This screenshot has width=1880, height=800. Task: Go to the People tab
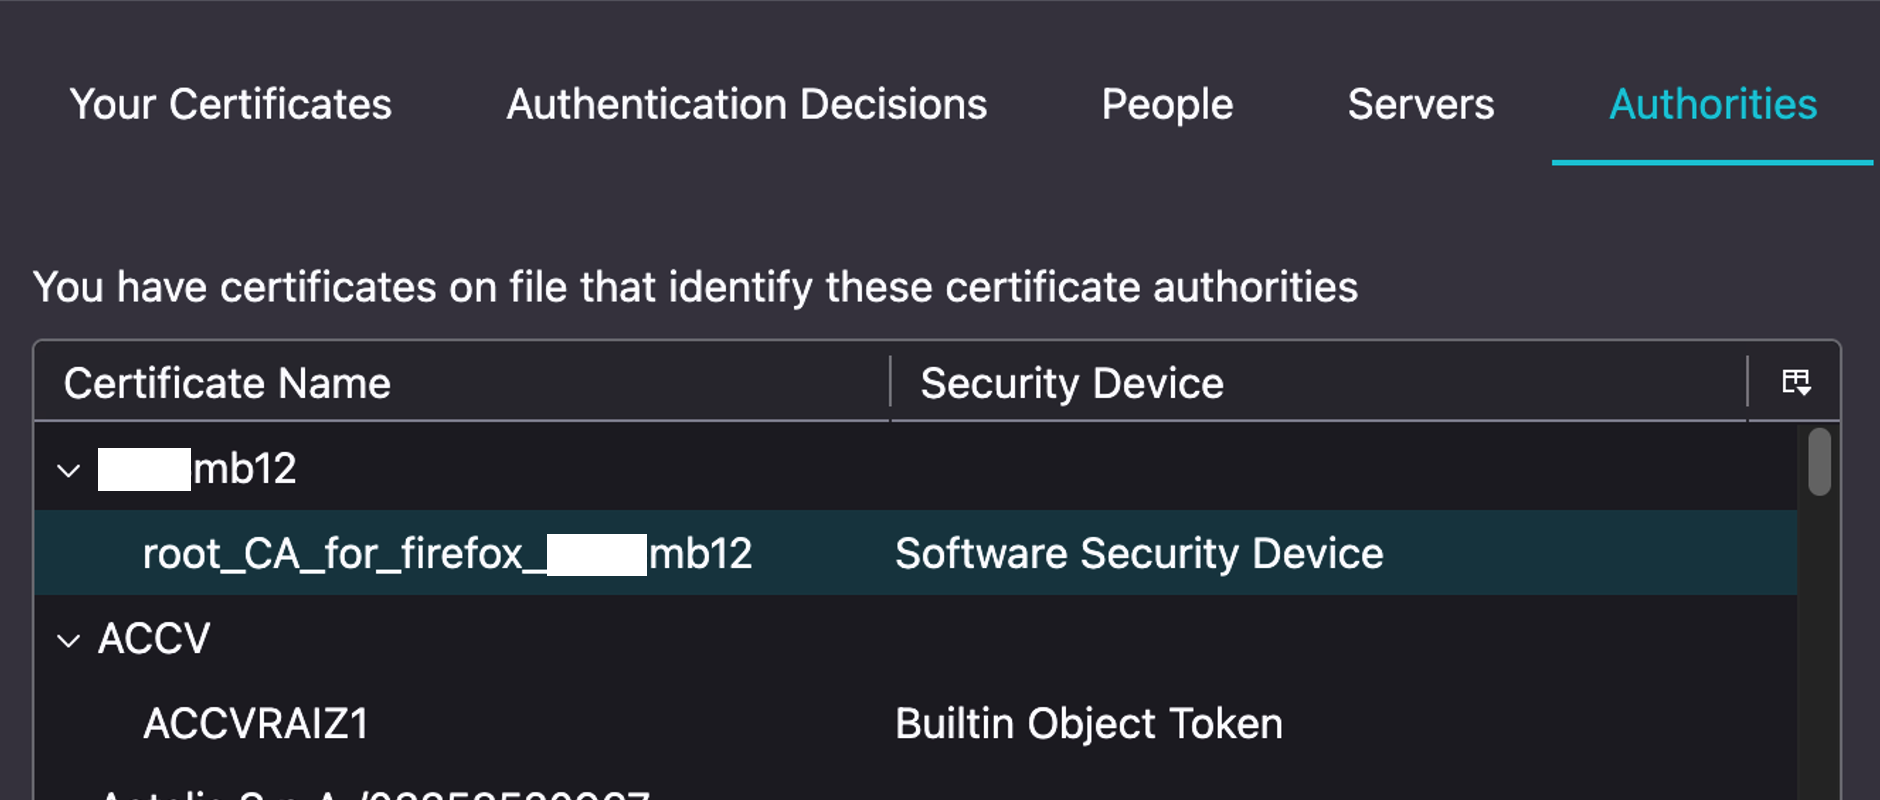click(1167, 105)
